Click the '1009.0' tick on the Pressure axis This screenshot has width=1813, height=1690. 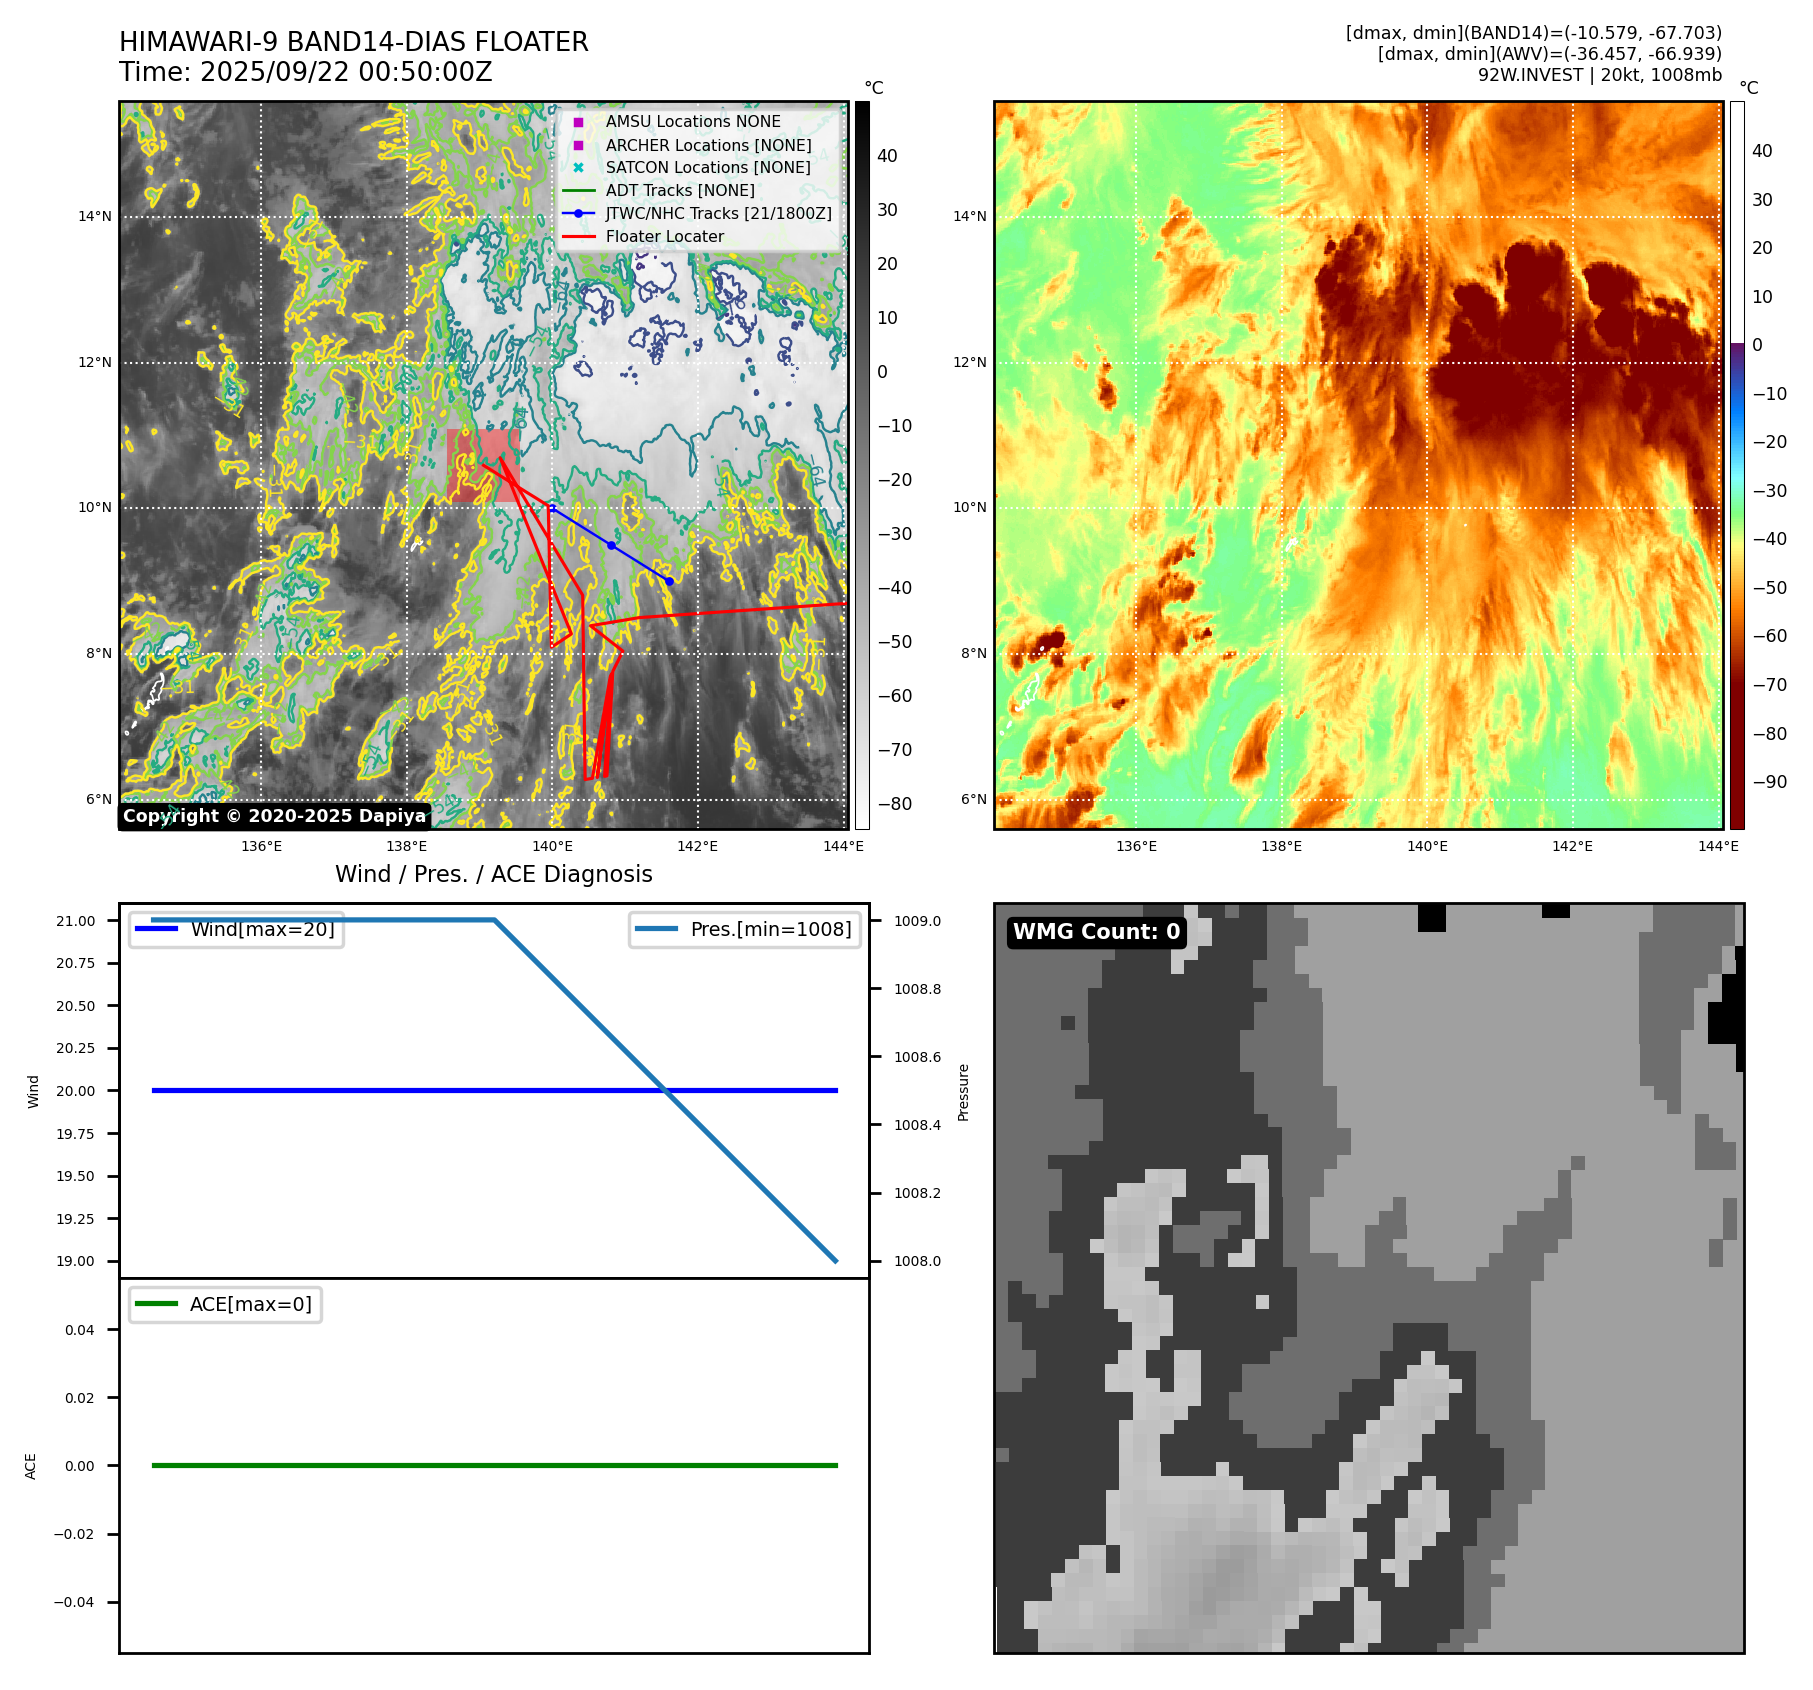click(x=918, y=921)
